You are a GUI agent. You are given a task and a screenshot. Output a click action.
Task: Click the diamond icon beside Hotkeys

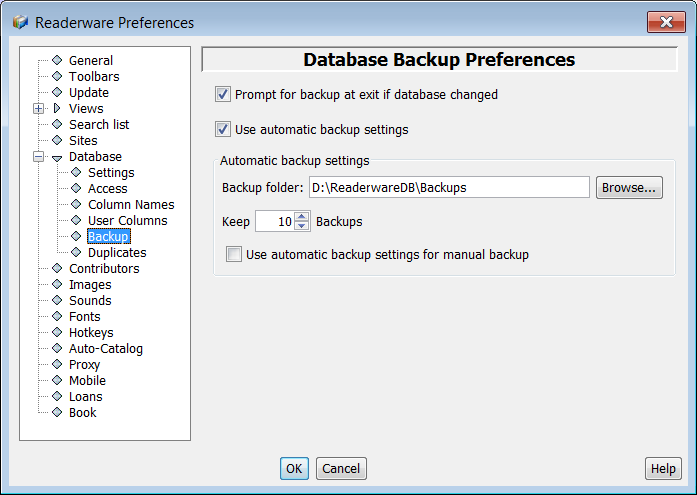point(57,332)
